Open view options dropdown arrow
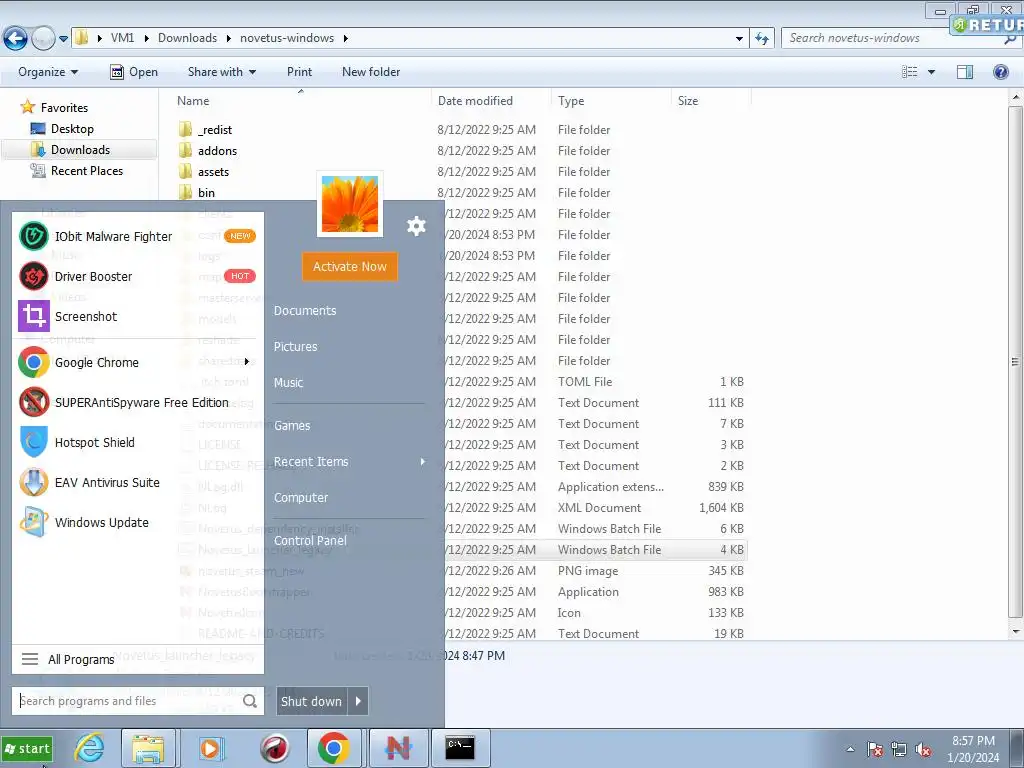Viewport: 1024px width, 768px height. coord(931,72)
